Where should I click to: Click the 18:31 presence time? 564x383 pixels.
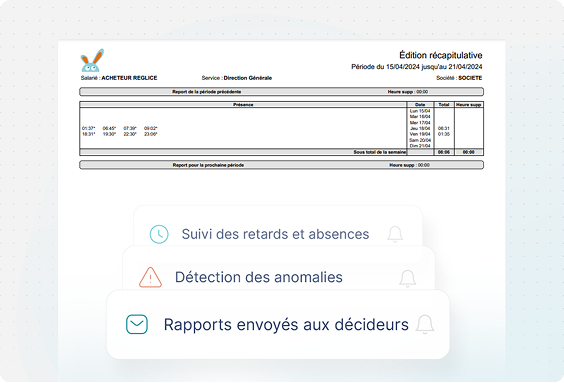click(x=88, y=134)
